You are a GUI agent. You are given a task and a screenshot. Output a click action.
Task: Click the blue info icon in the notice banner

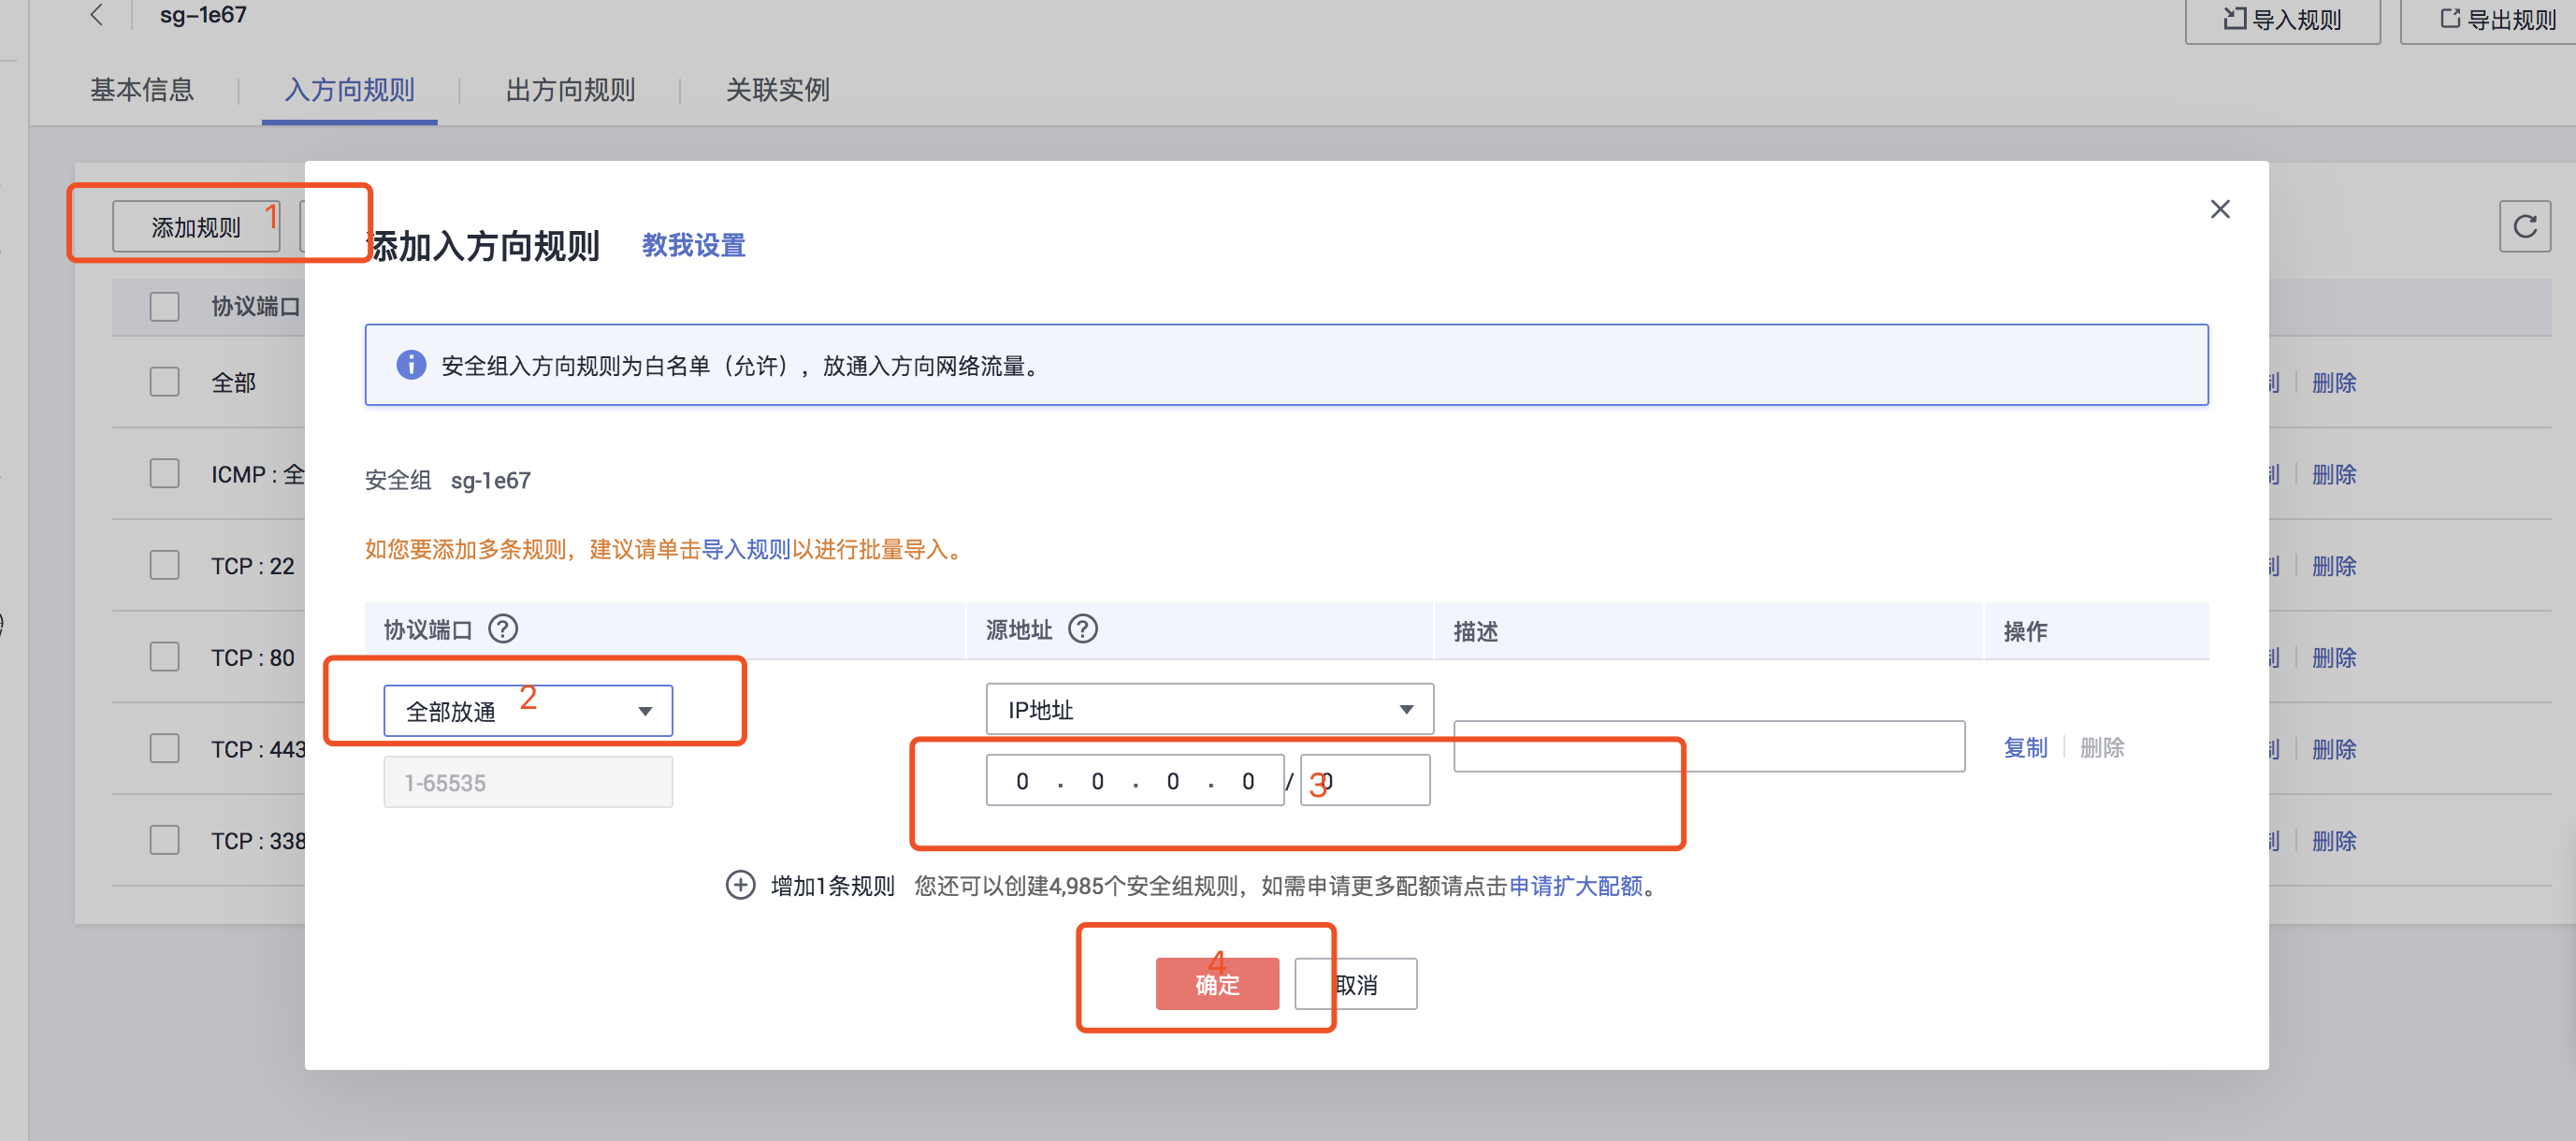pyautogui.click(x=411, y=365)
